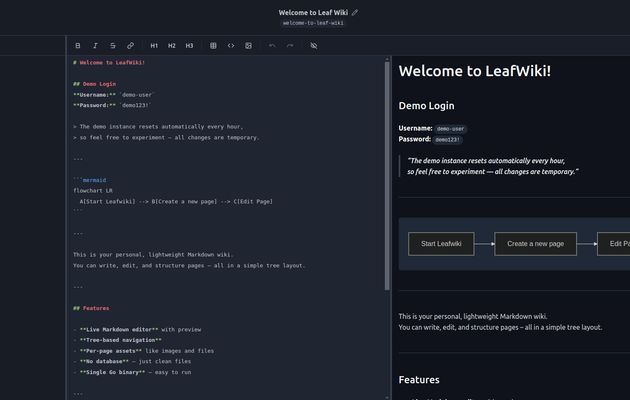
Task: Toggle preview visibility with eye icon
Action: [314, 46]
